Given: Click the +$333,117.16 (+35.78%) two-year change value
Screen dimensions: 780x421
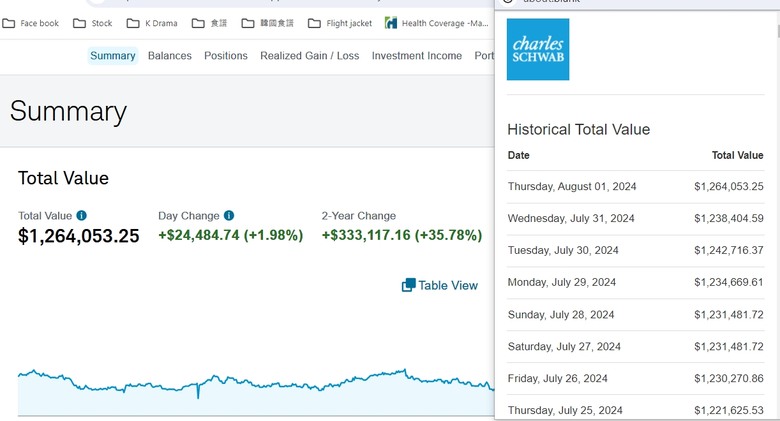Looking at the screenshot, I should (x=402, y=235).
